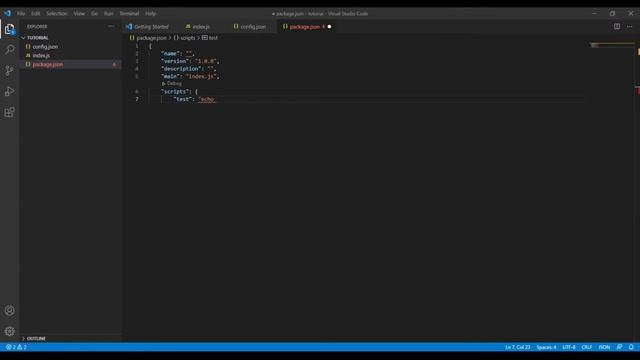This screenshot has width=640, height=360.
Task: Open the File menu
Action: 21,13
